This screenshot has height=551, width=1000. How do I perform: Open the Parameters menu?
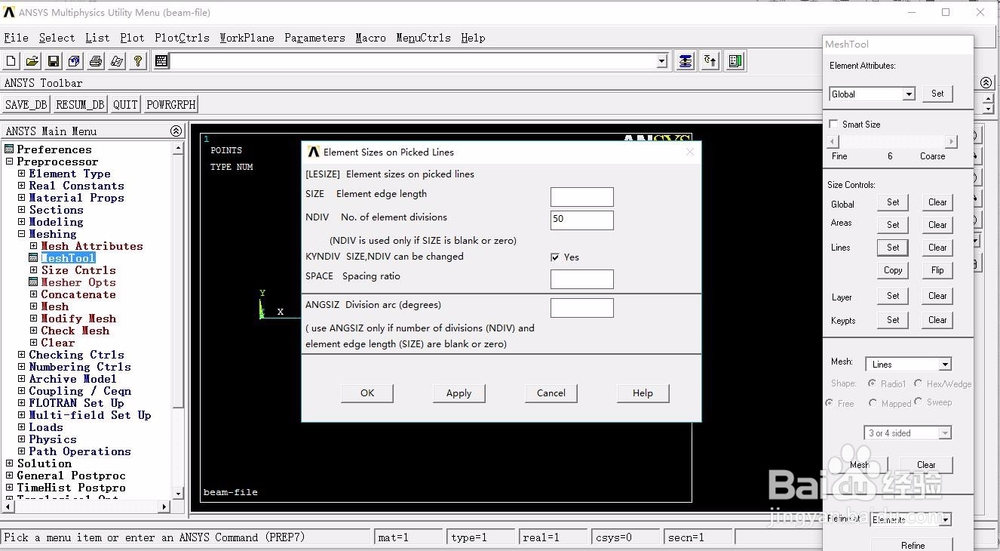[x=314, y=38]
